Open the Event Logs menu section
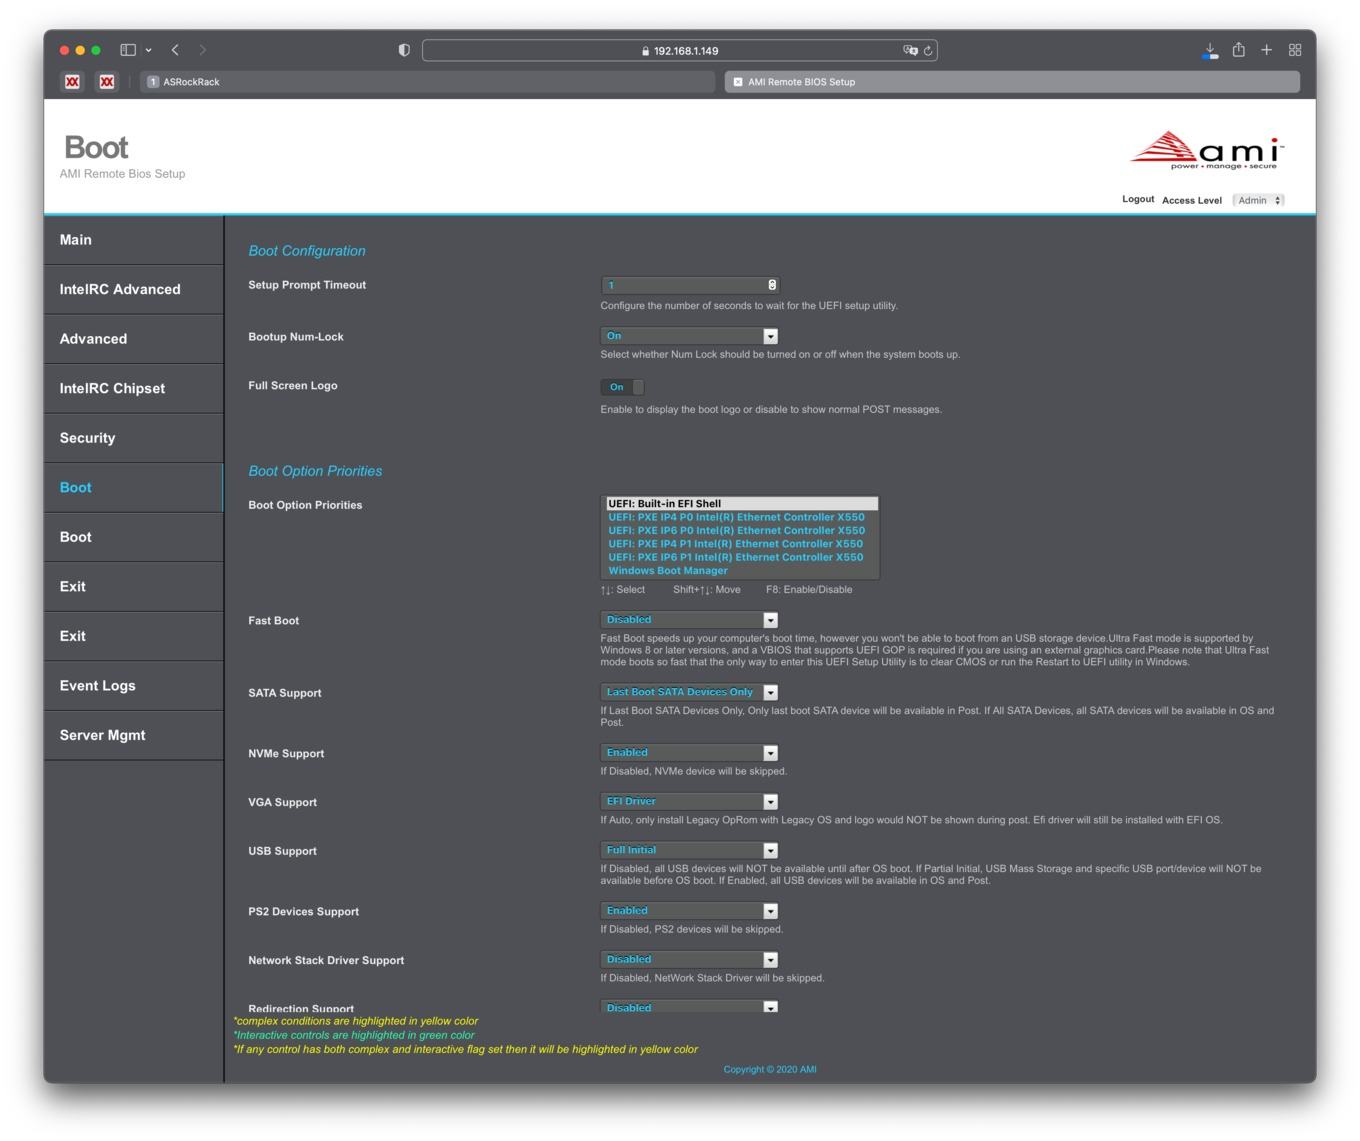 [133, 686]
